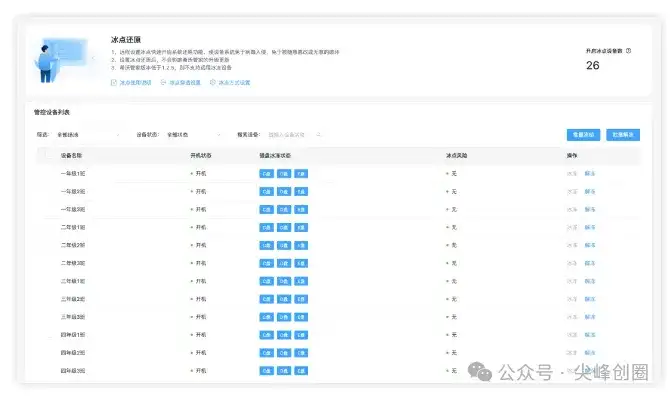The height and width of the screenshot is (399, 670).
Task: Click the D盘 tag in row 二年级3班
Action: point(284,263)
